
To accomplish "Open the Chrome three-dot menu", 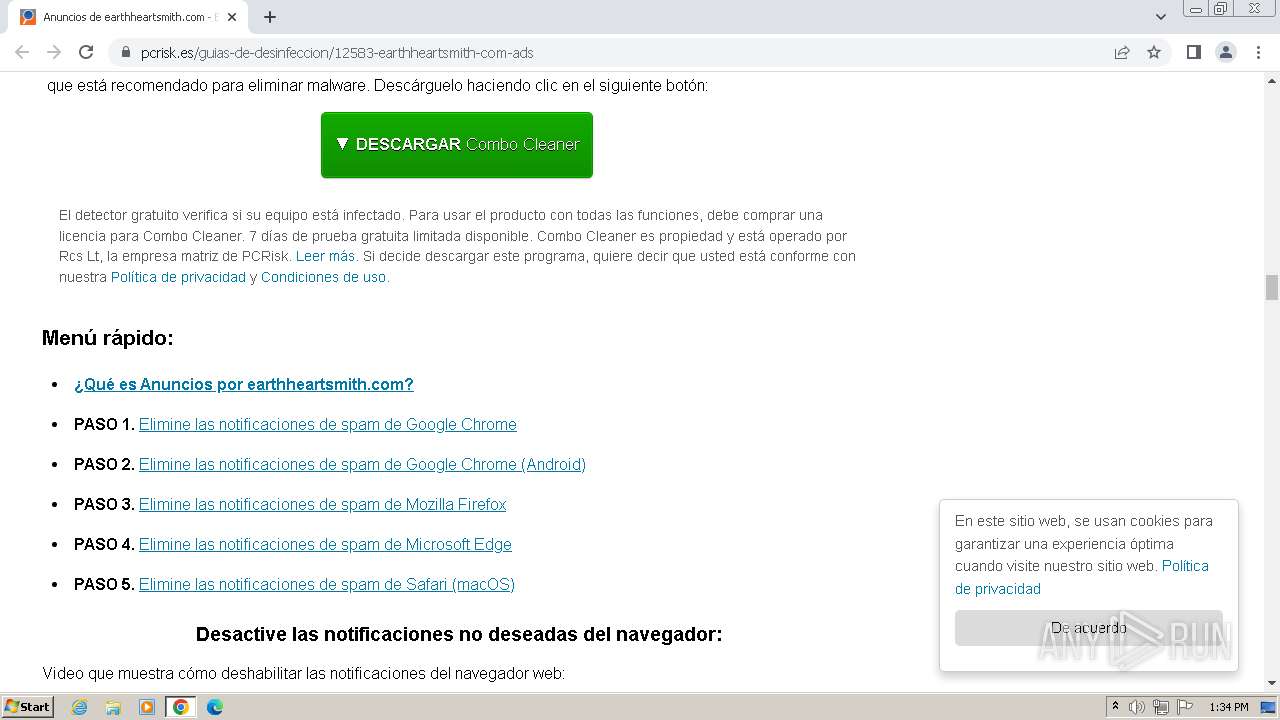I will [x=1258, y=52].
